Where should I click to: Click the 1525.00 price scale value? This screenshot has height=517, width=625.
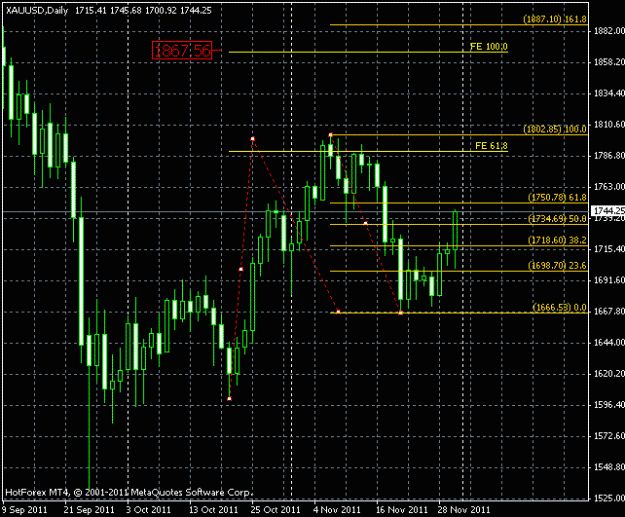(609, 498)
